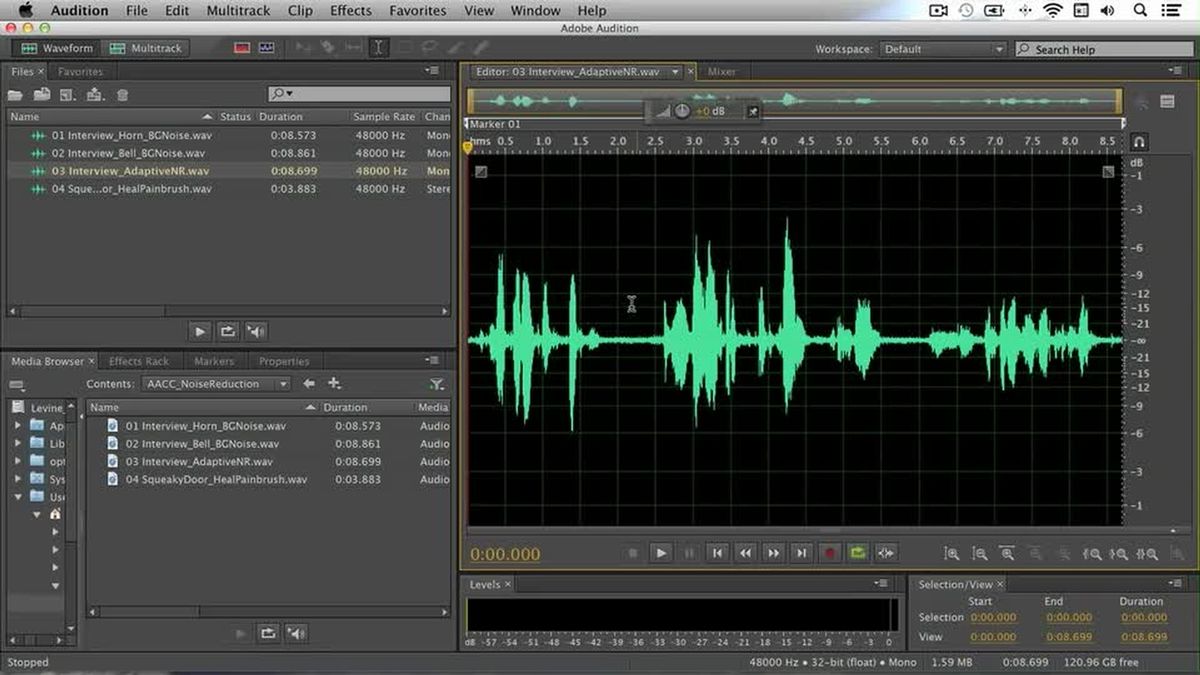Switch to the Effects Rack tab
The height and width of the screenshot is (675, 1200).
pos(139,361)
